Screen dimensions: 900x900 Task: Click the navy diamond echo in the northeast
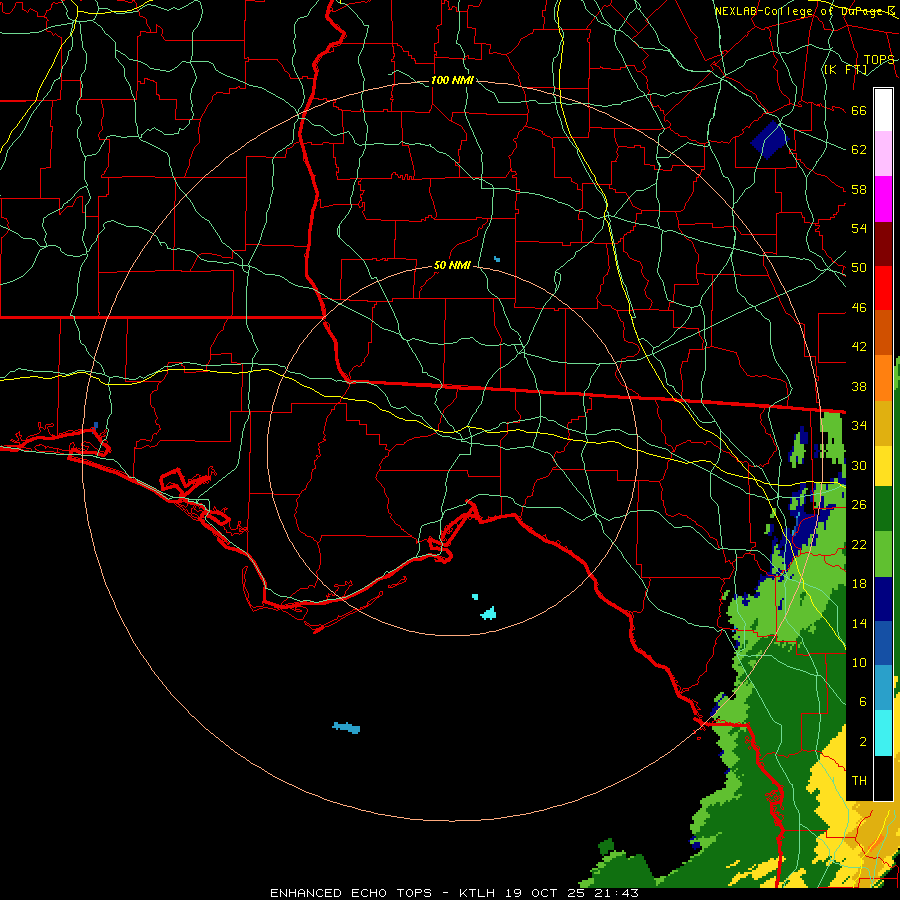point(769,140)
